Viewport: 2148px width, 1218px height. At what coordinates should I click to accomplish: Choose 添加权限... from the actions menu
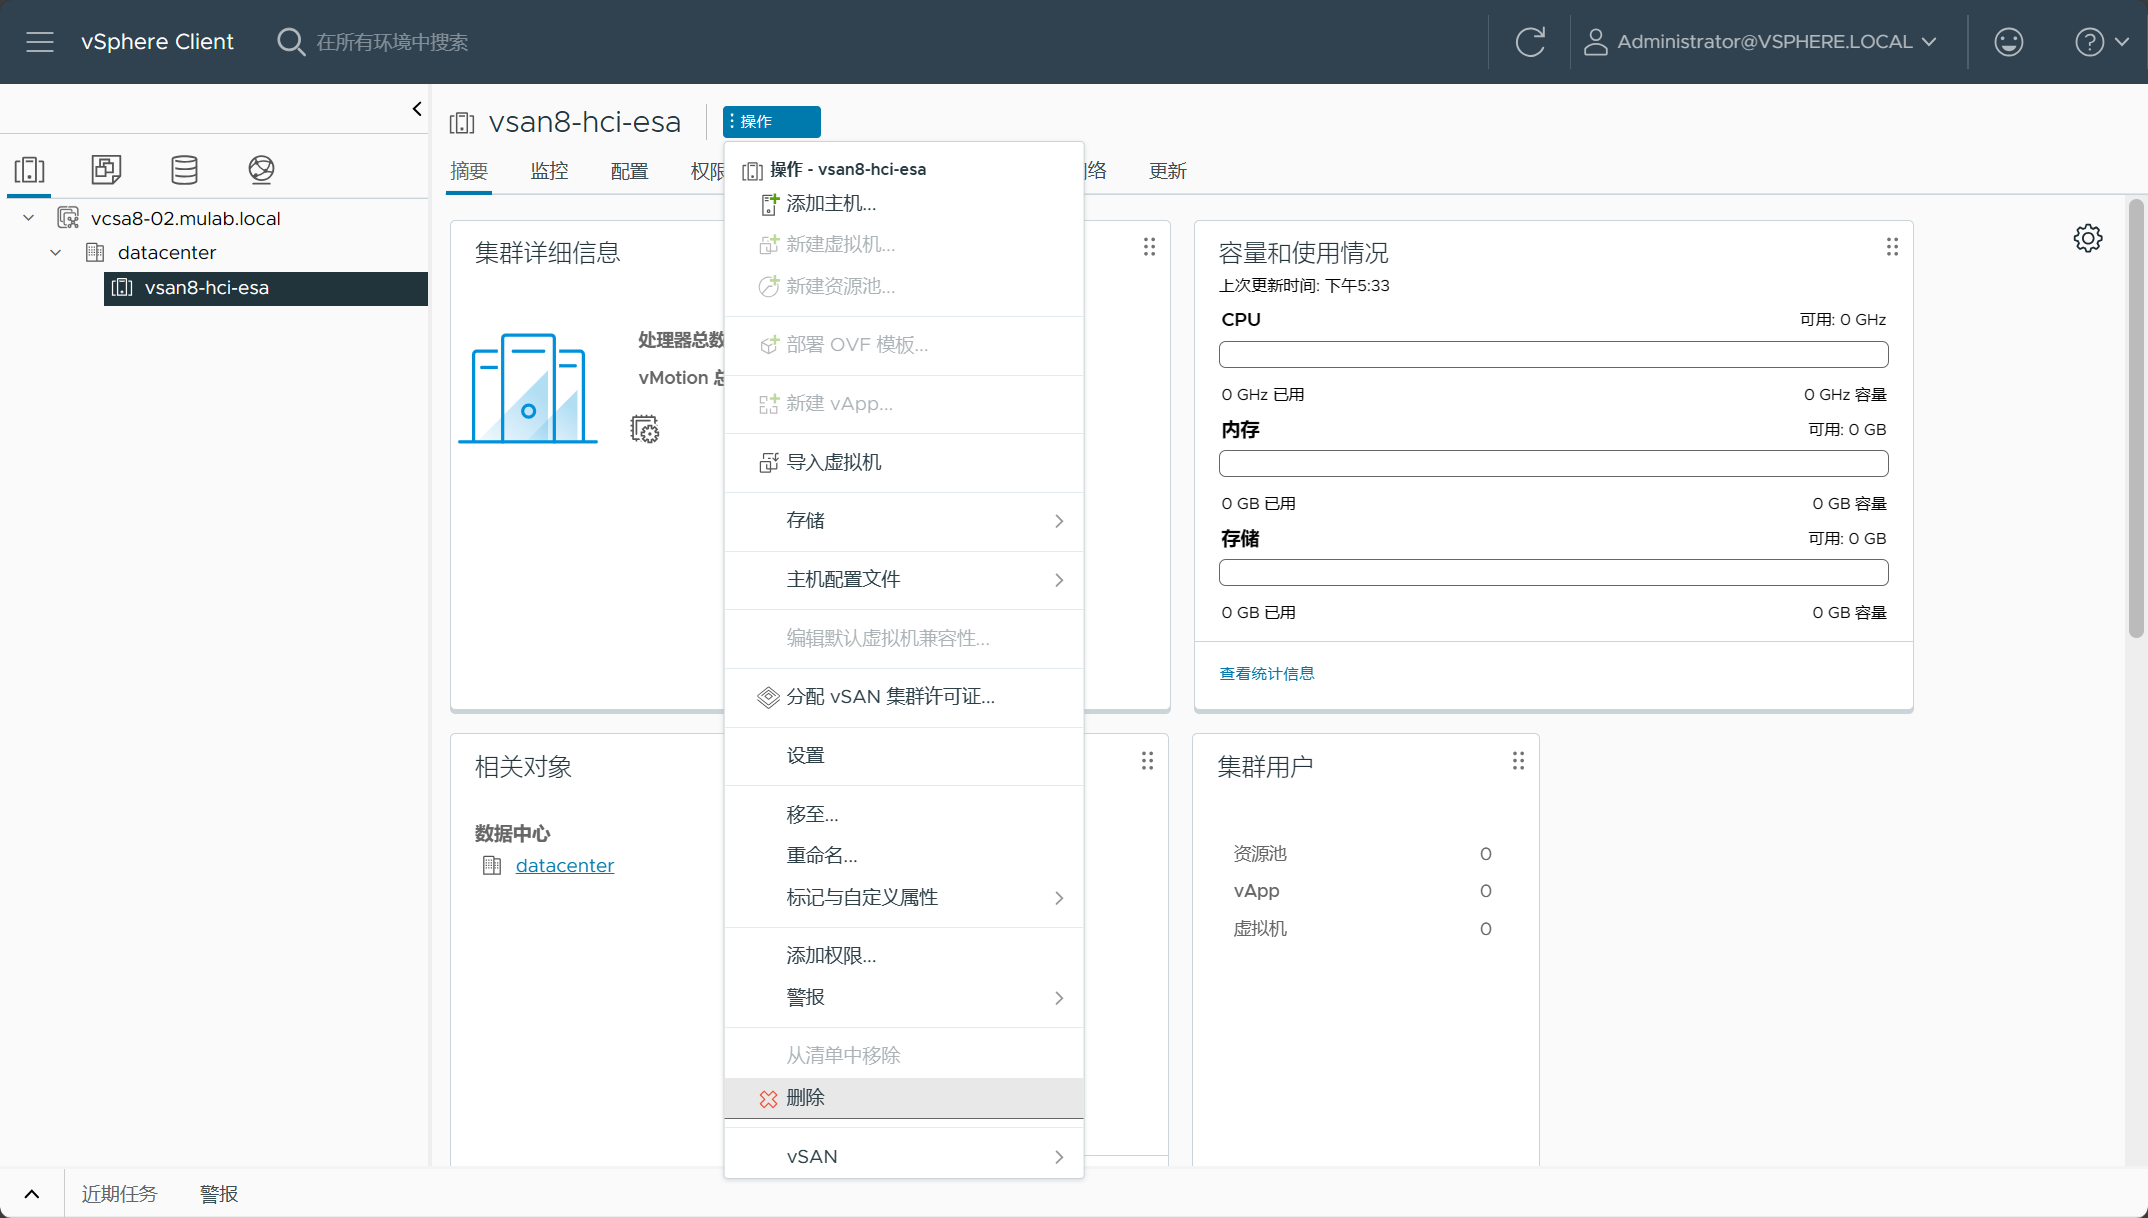tap(904, 956)
